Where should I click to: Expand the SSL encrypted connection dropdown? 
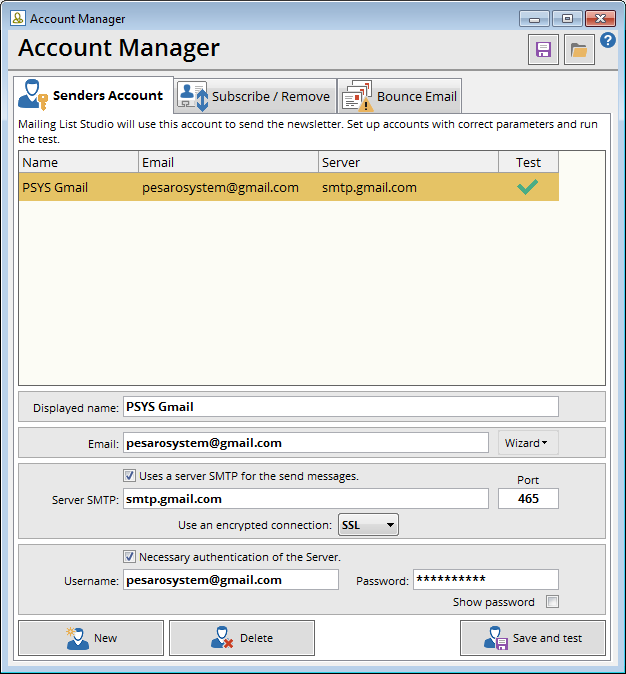(x=368, y=525)
